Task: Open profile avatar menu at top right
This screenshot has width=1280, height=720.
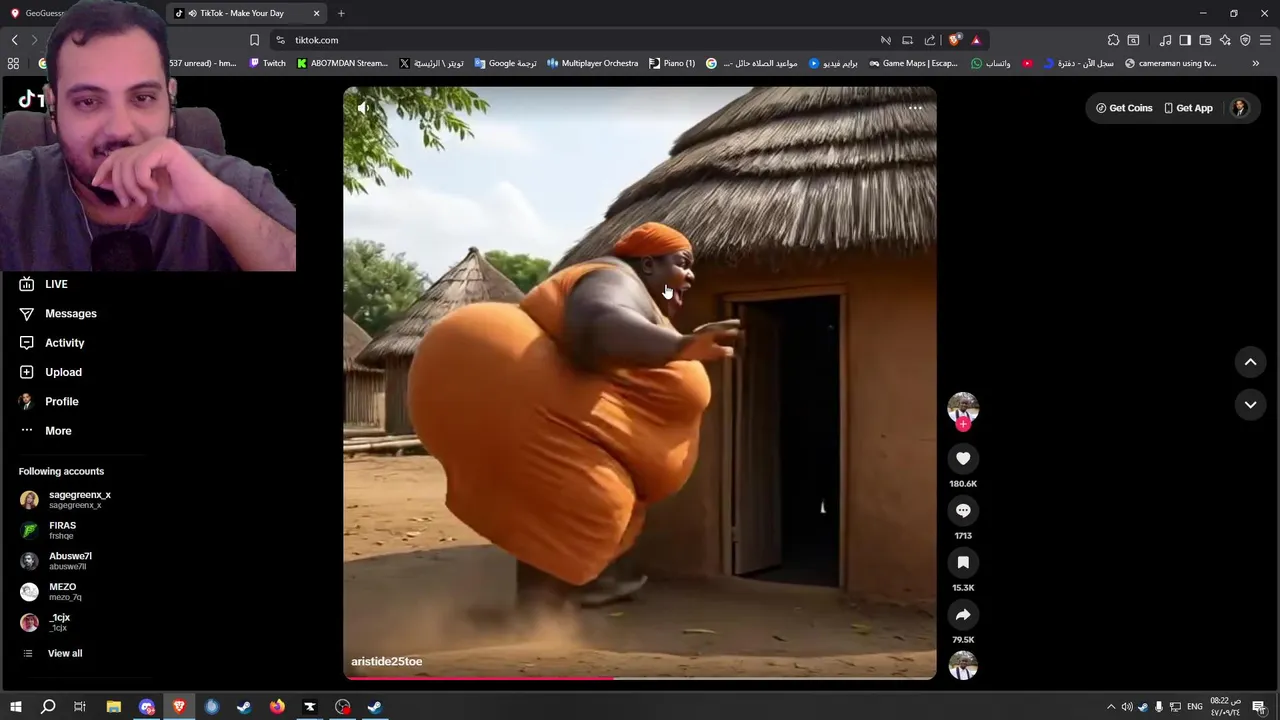Action: coord(1240,108)
